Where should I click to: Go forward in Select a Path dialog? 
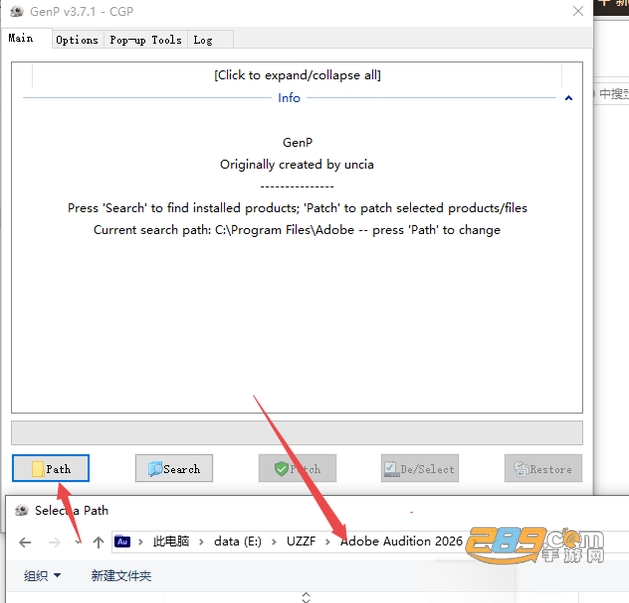click(x=54, y=542)
